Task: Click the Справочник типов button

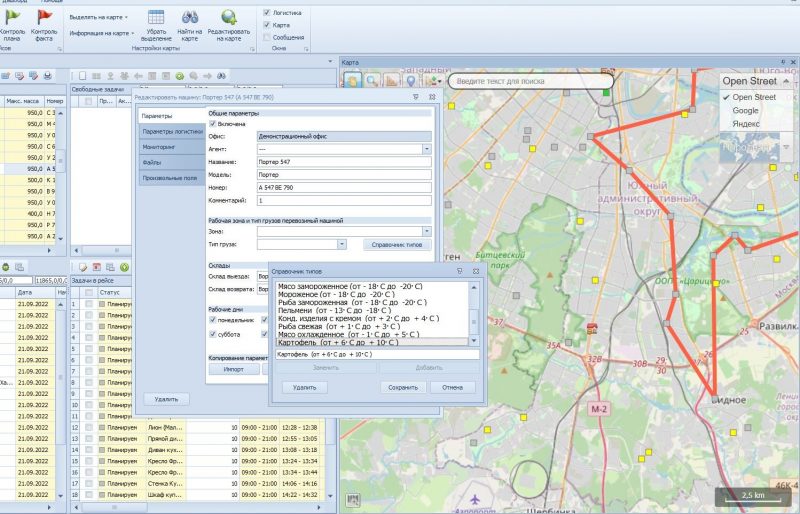Action: coord(397,244)
